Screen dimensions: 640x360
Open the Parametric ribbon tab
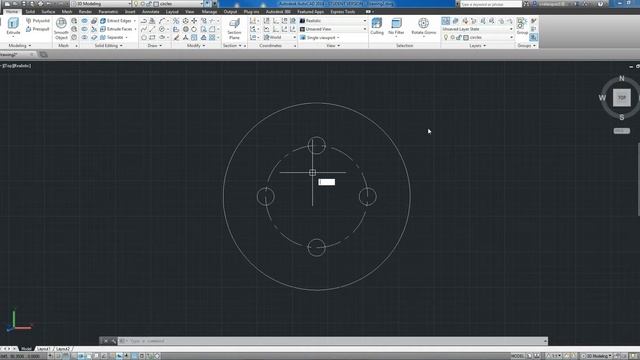click(x=108, y=12)
